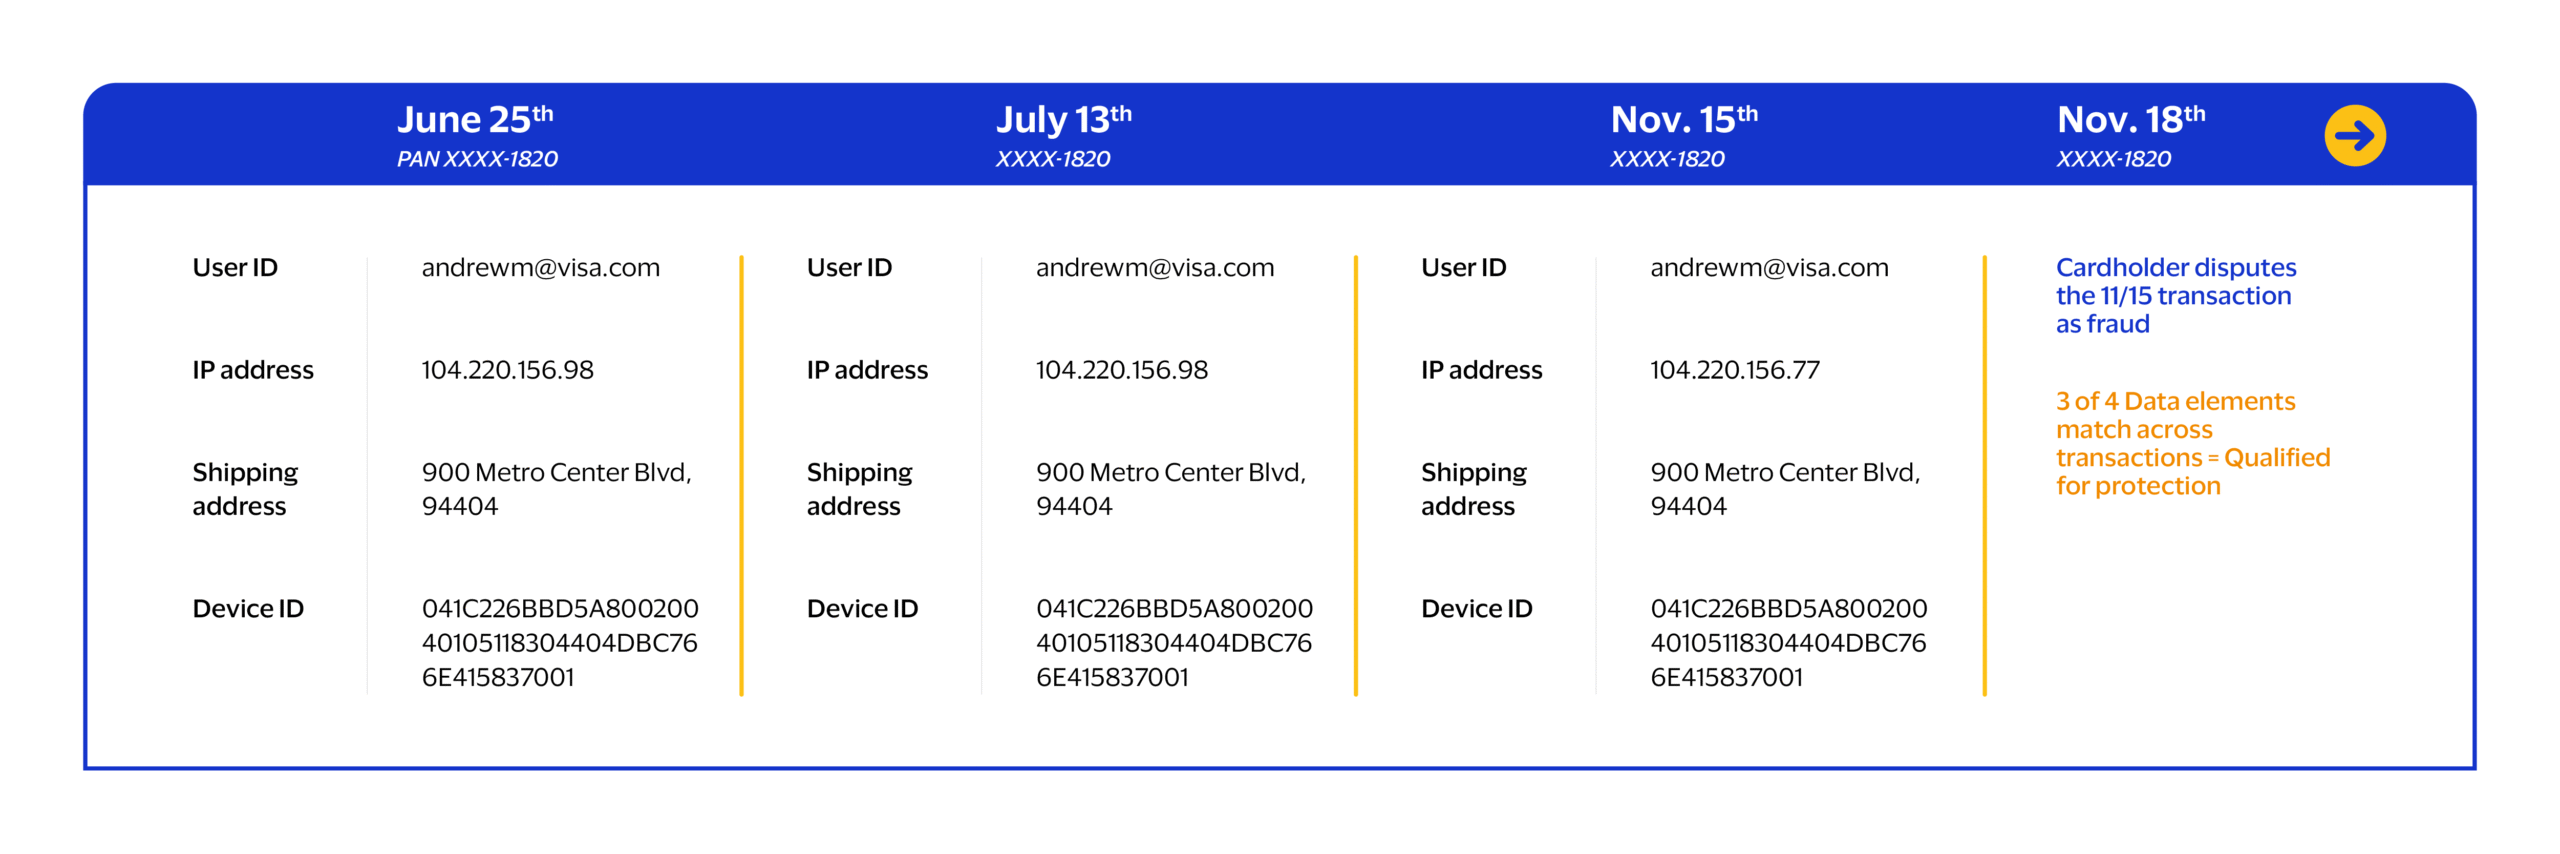Click June 25th IP 104.220.156.98
2560x854 pixels.
coord(507,370)
